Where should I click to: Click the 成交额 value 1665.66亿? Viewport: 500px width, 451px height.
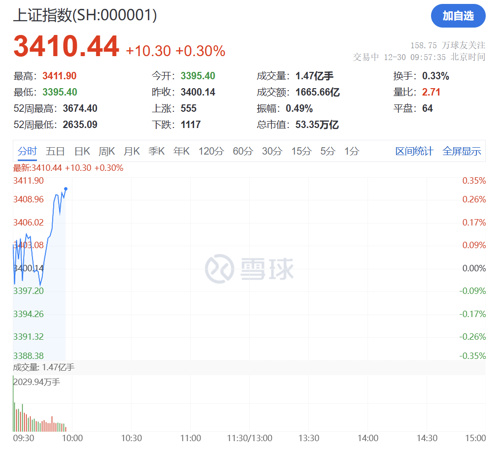(317, 92)
